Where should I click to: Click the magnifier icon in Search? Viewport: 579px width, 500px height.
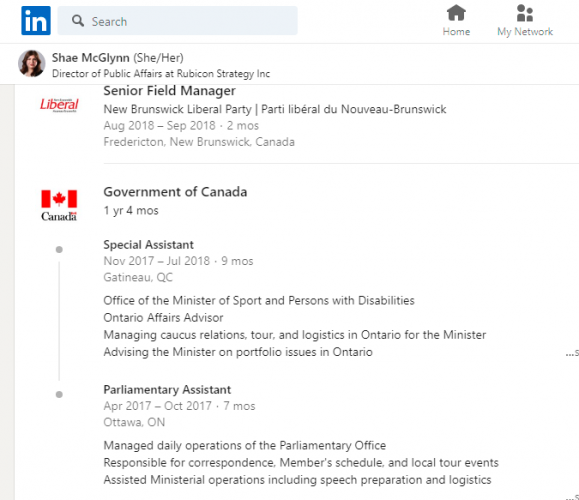(78, 21)
